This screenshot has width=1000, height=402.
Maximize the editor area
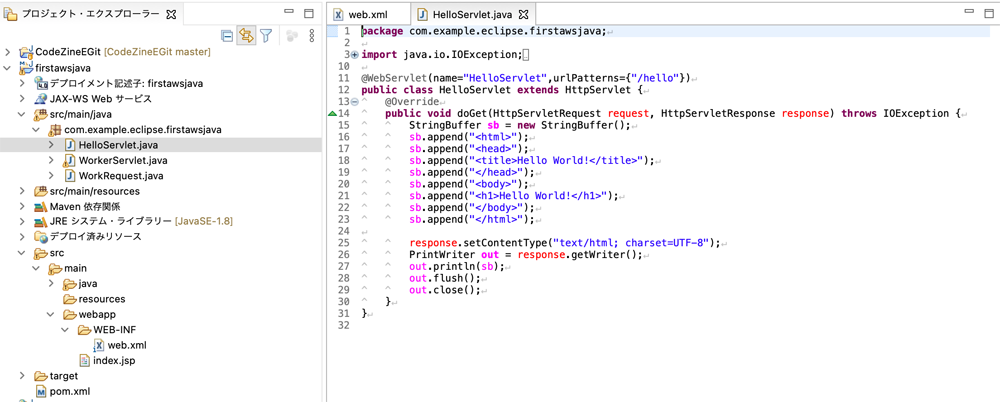click(988, 13)
